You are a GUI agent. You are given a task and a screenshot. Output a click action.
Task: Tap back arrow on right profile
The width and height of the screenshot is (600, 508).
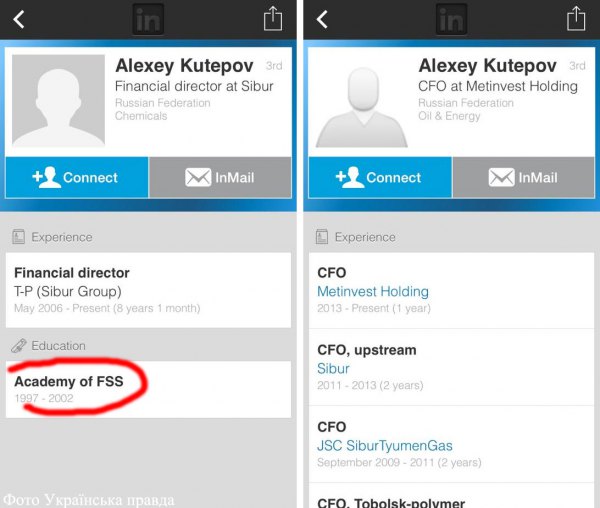(323, 19)
